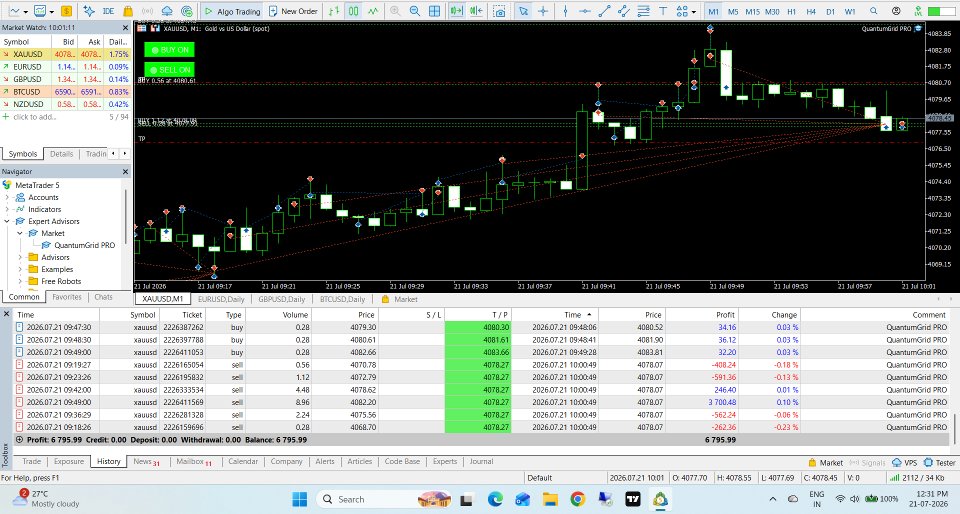Select the equidistant channel tool
This screenshot has width=960, height=514.
624,11
